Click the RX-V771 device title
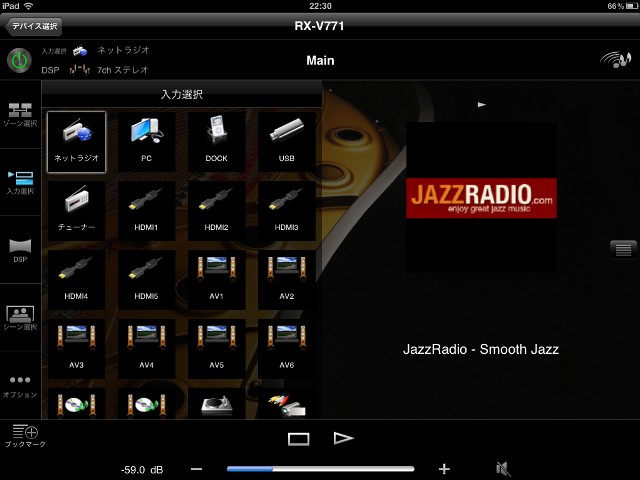This screenshot has height=480, width=640. pos(320,26)
